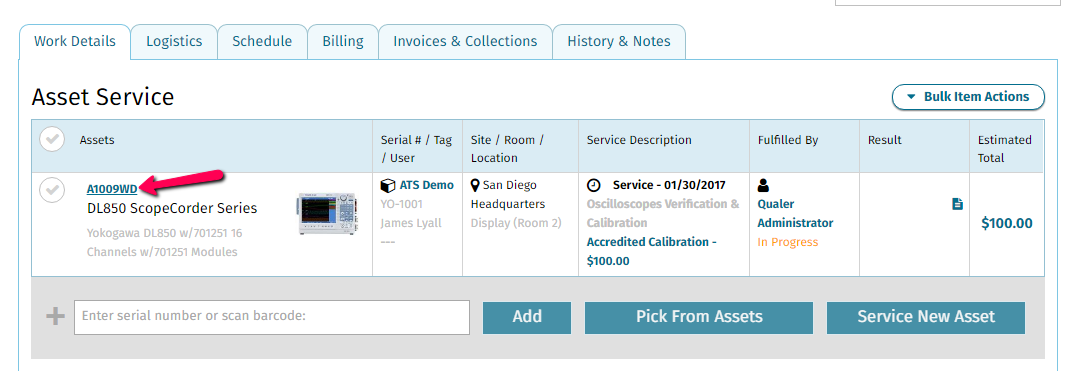Open Invoices & Collections tab

tap(465, 41)
